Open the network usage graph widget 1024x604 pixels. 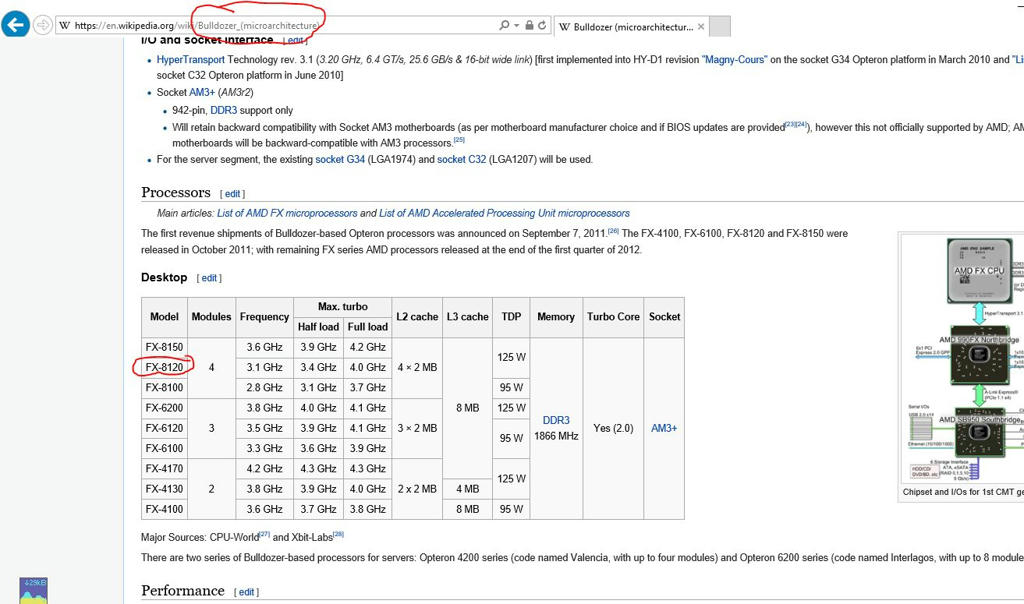click(x=35, y=590)
